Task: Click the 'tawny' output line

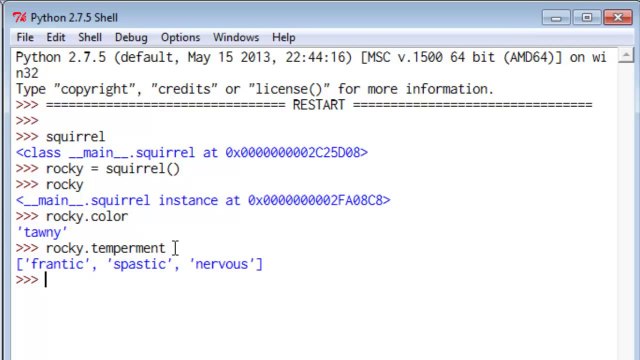Action: click(x=42, y=232)
